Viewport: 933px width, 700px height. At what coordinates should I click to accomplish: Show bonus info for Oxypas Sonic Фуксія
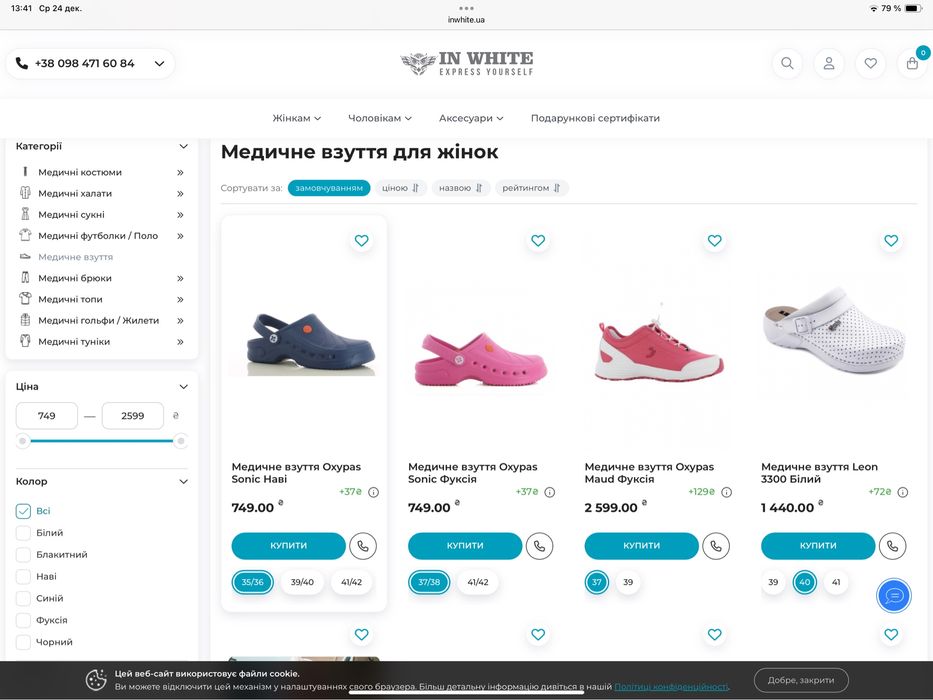[550, 492]
